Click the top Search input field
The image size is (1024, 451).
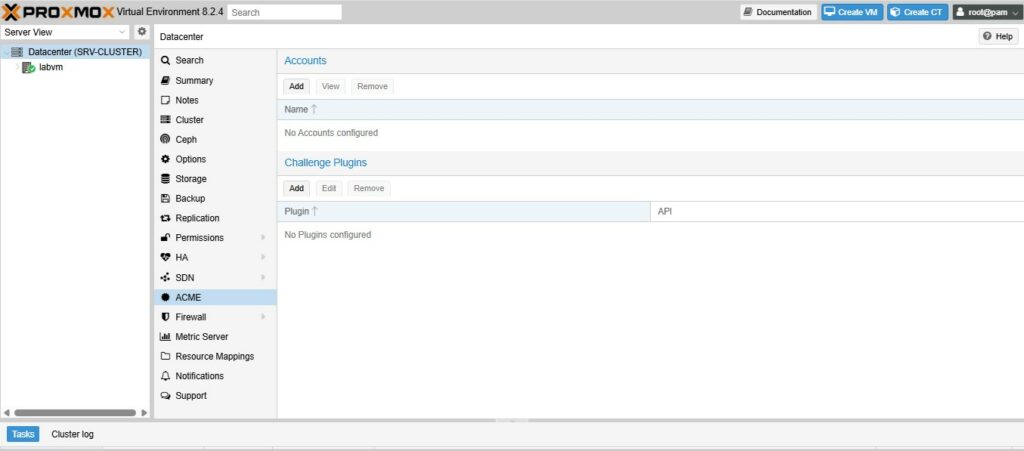coord(284,12)
